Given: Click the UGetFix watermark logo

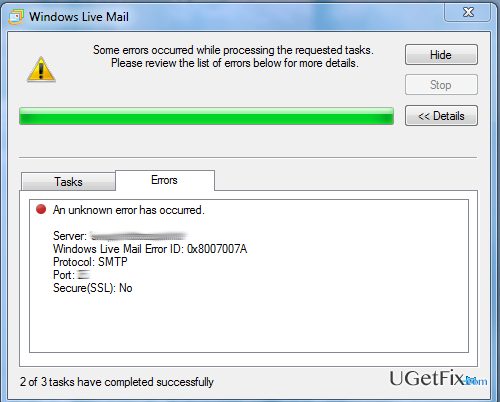Looking at the screenshot, I should [438, 379].
